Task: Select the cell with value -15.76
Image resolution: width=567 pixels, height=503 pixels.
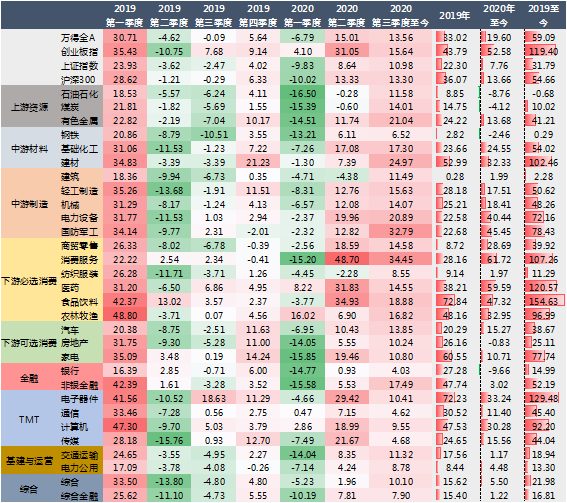Action: coord(169,440)
